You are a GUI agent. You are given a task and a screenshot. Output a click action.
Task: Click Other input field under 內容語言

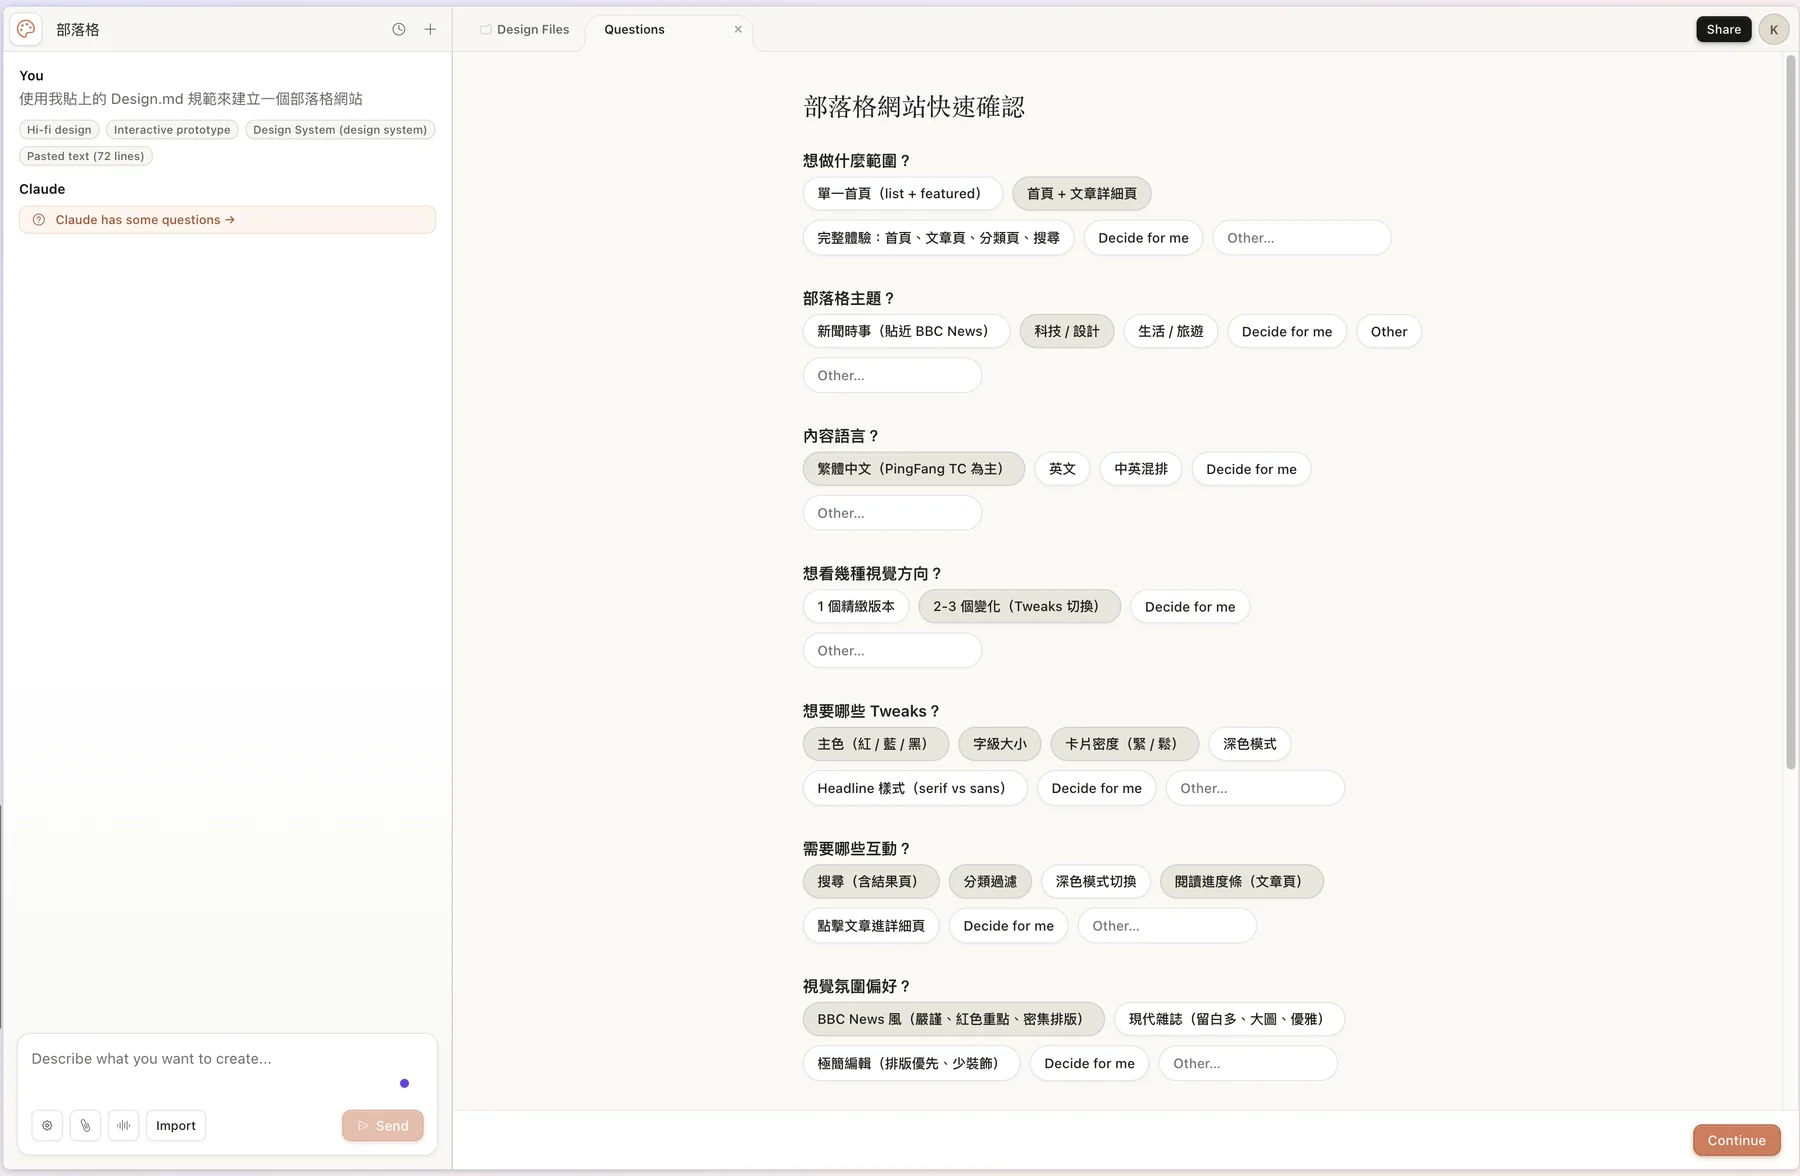point(892,513)
